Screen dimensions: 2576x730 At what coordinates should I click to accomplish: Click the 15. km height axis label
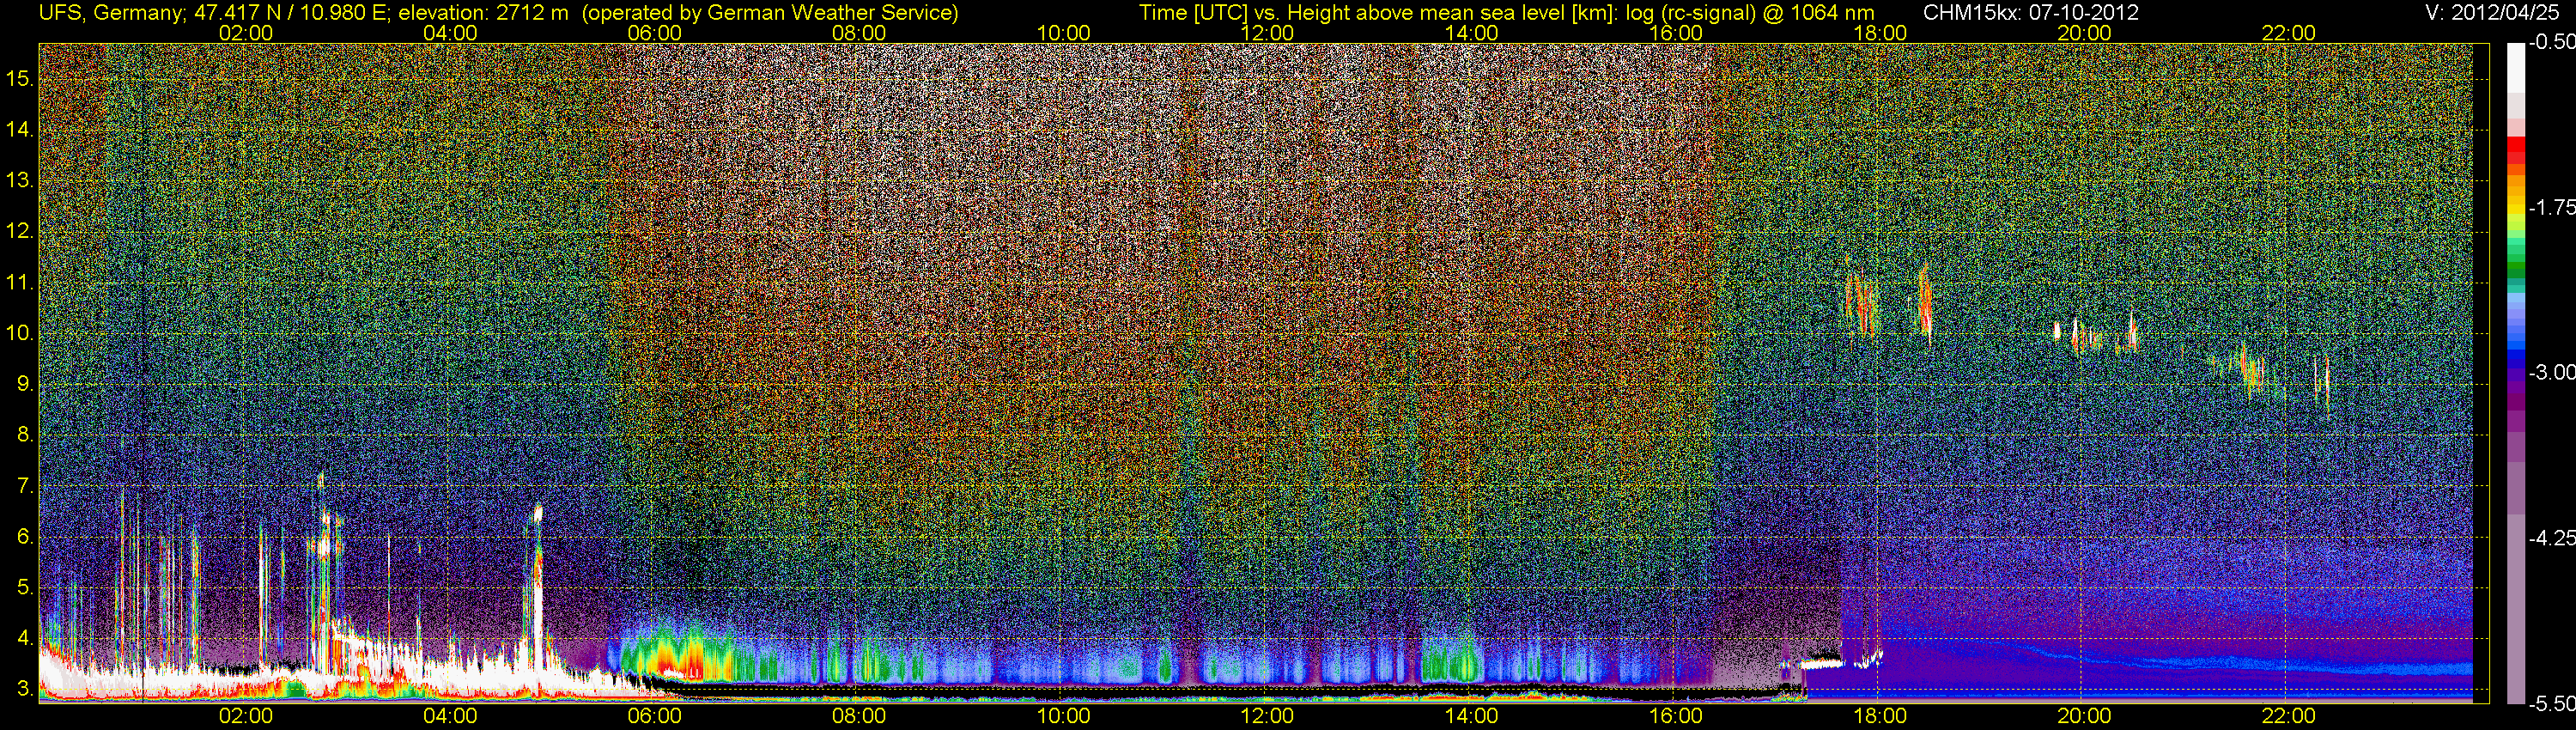point(20,78)
